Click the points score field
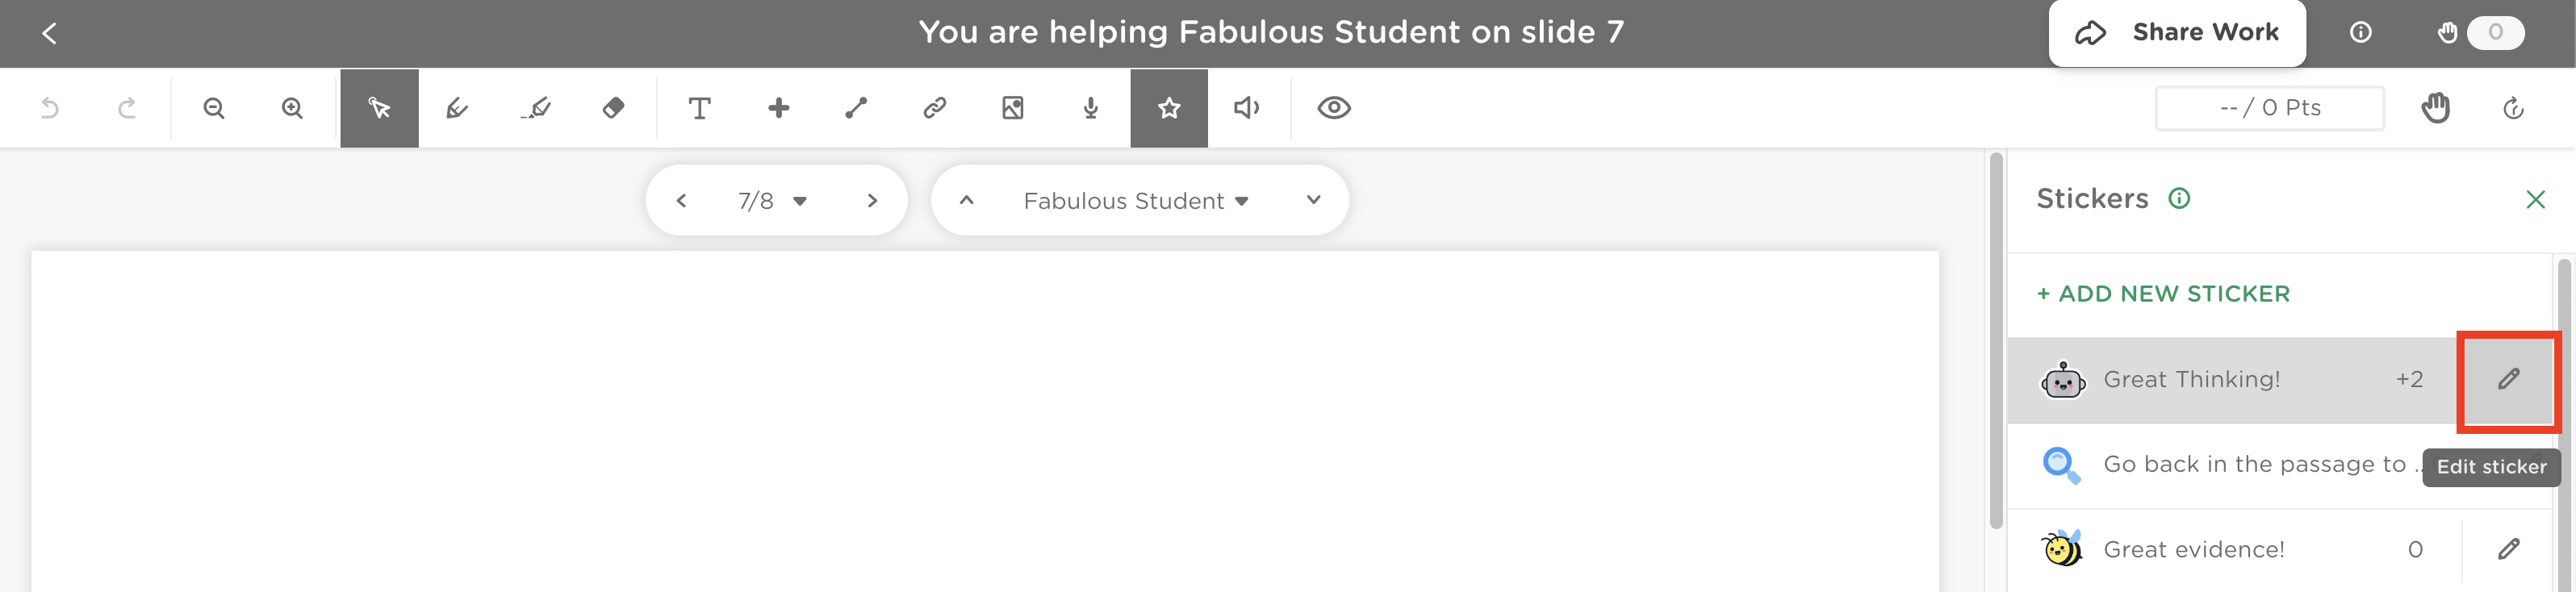This screenshot has height=592, width=2576. 2270,108
